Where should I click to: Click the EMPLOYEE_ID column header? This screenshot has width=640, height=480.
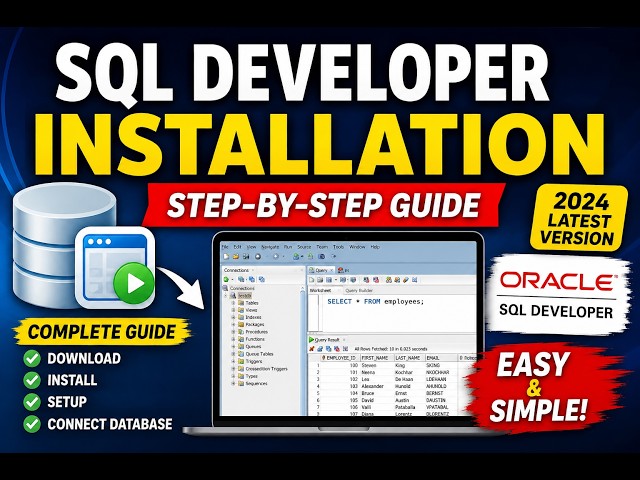341,358
